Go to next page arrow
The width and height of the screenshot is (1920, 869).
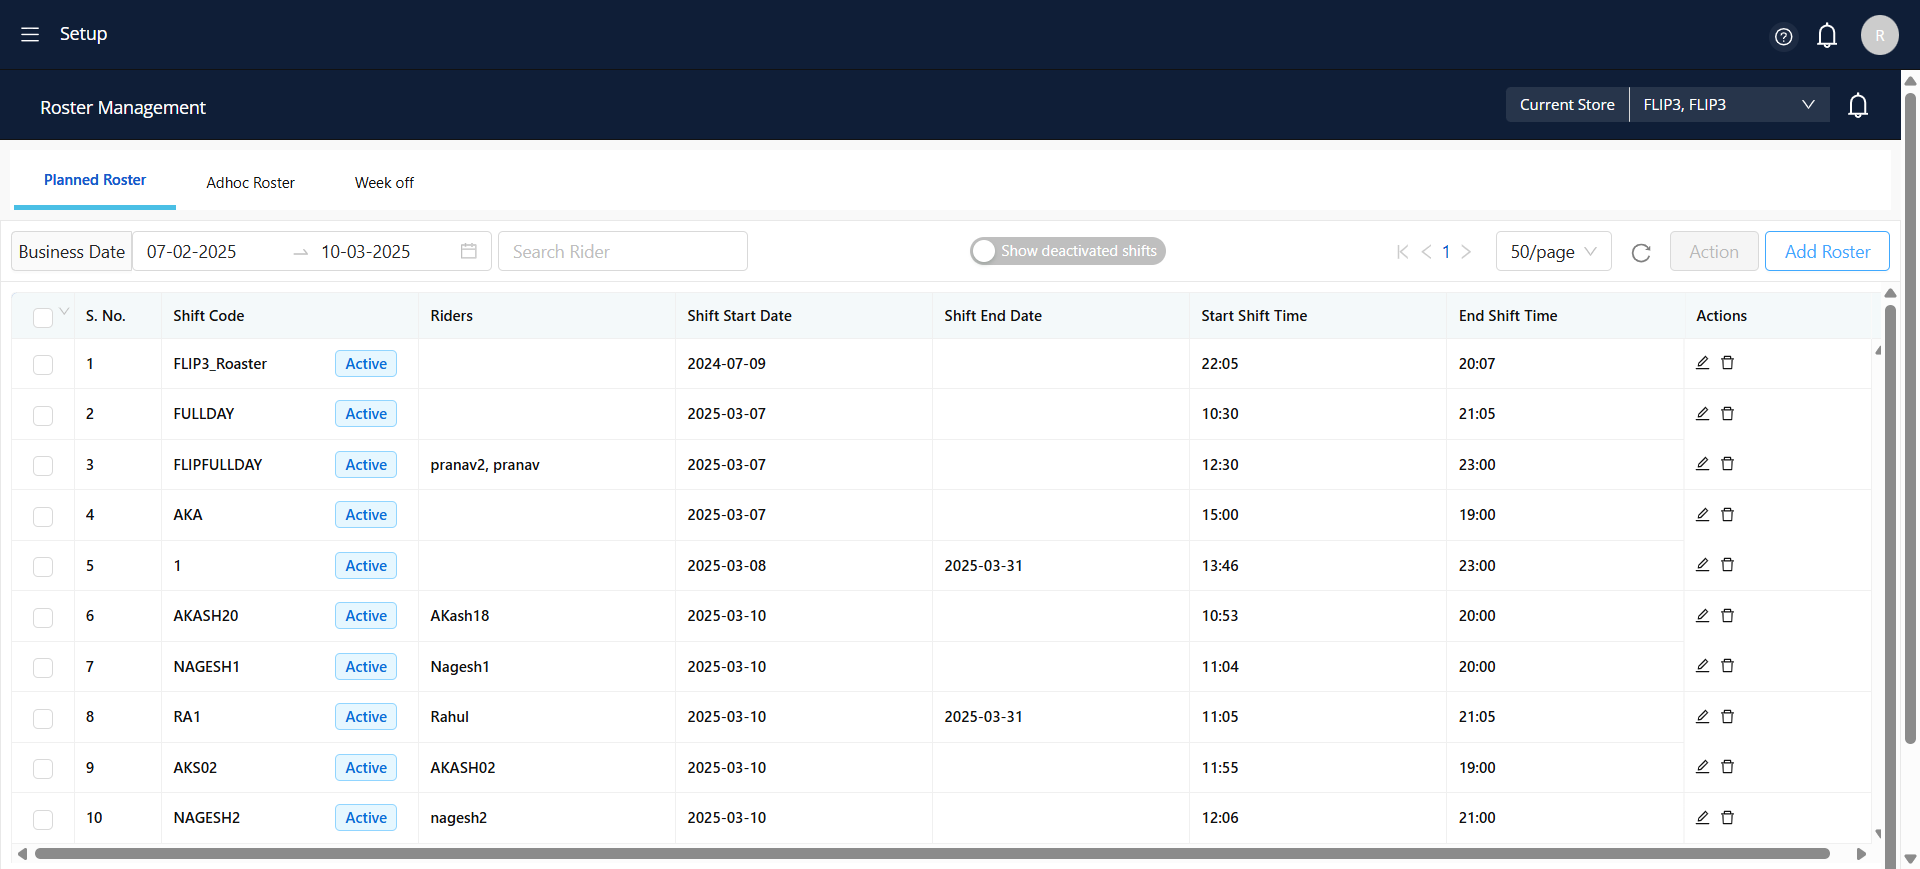[x=1466, y=252]
